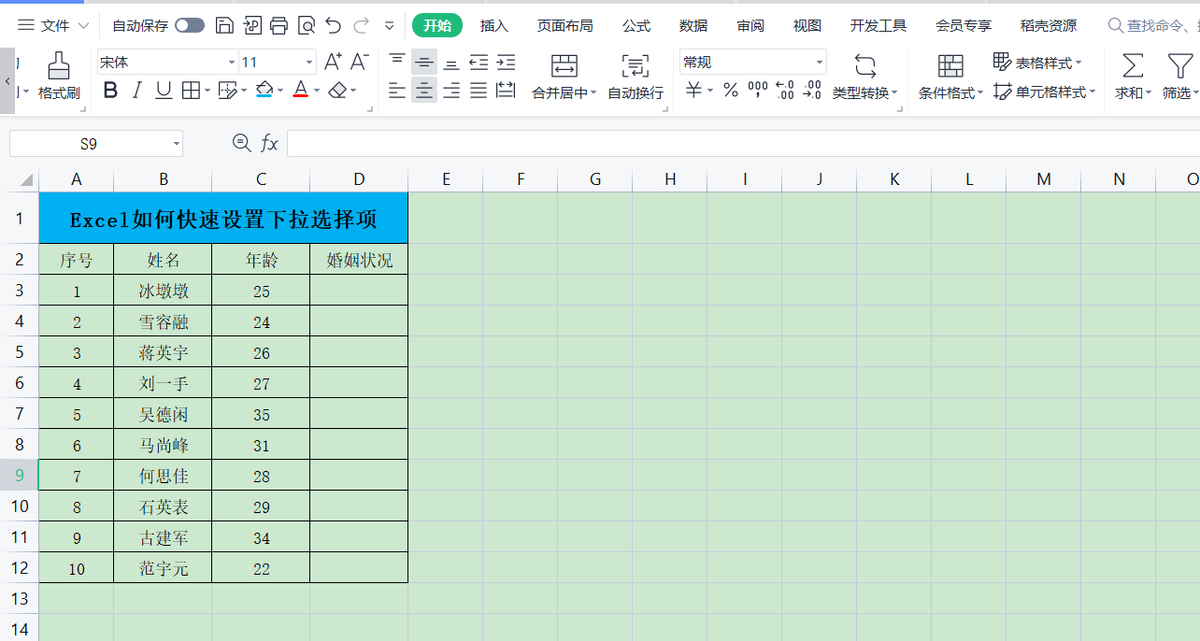The width and height of the screenshot is (1200, 641).
Task: Toggle horizontal center alignment
Action: (424, 91)
